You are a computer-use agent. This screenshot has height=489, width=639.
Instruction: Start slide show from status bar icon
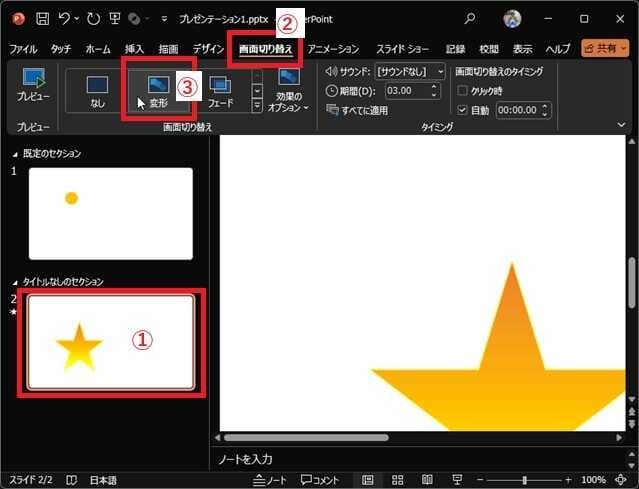[x=456, y=480]
